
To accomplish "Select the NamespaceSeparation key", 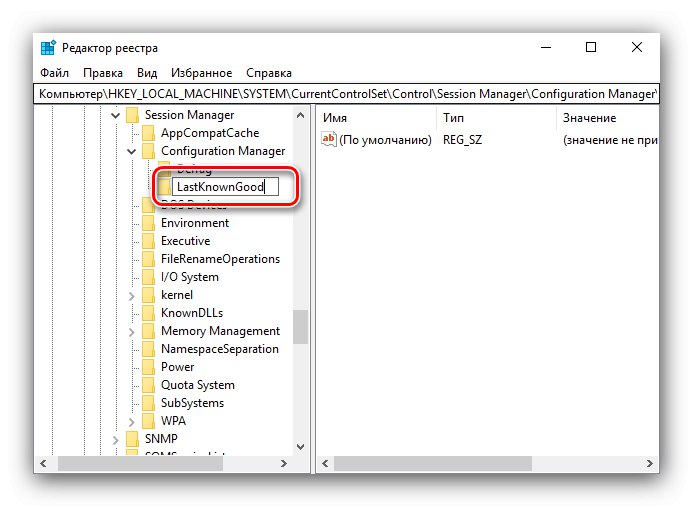I will pos(220,350).
